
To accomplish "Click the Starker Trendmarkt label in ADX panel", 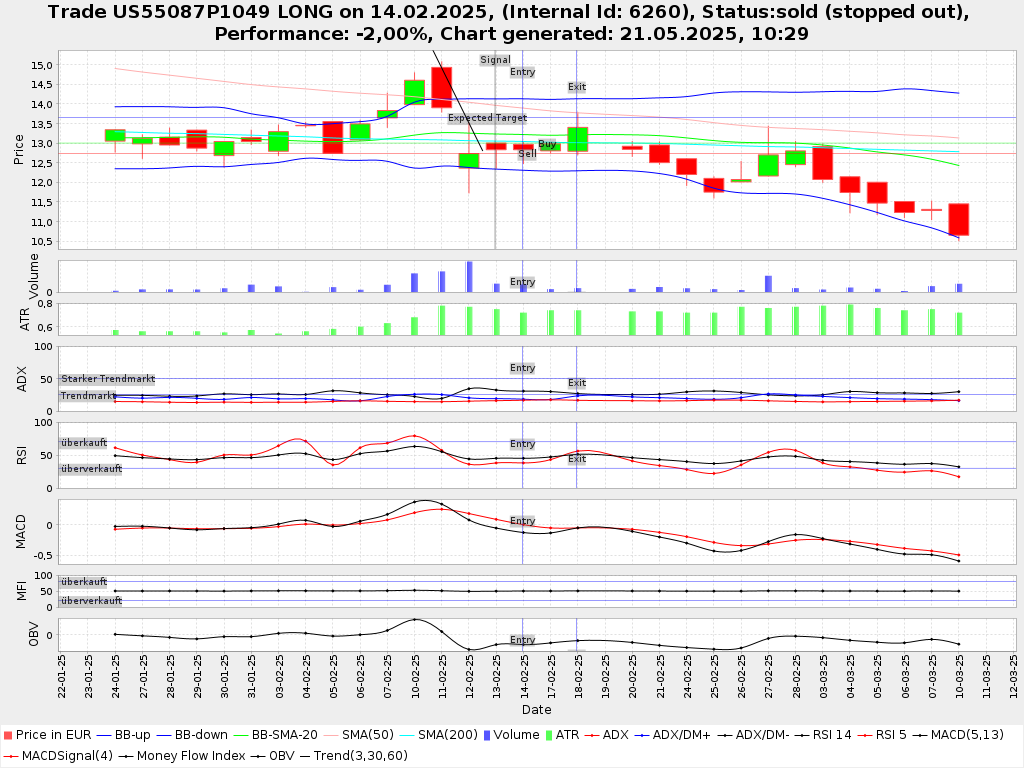I will click(x=107, y=379).
